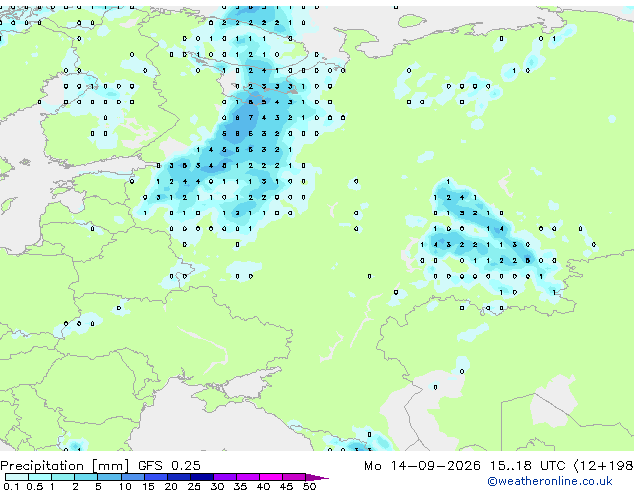This screenshot has width=634, height=490.
Task: Select the (12+198 forecast offset text
Action: [603, 466]
